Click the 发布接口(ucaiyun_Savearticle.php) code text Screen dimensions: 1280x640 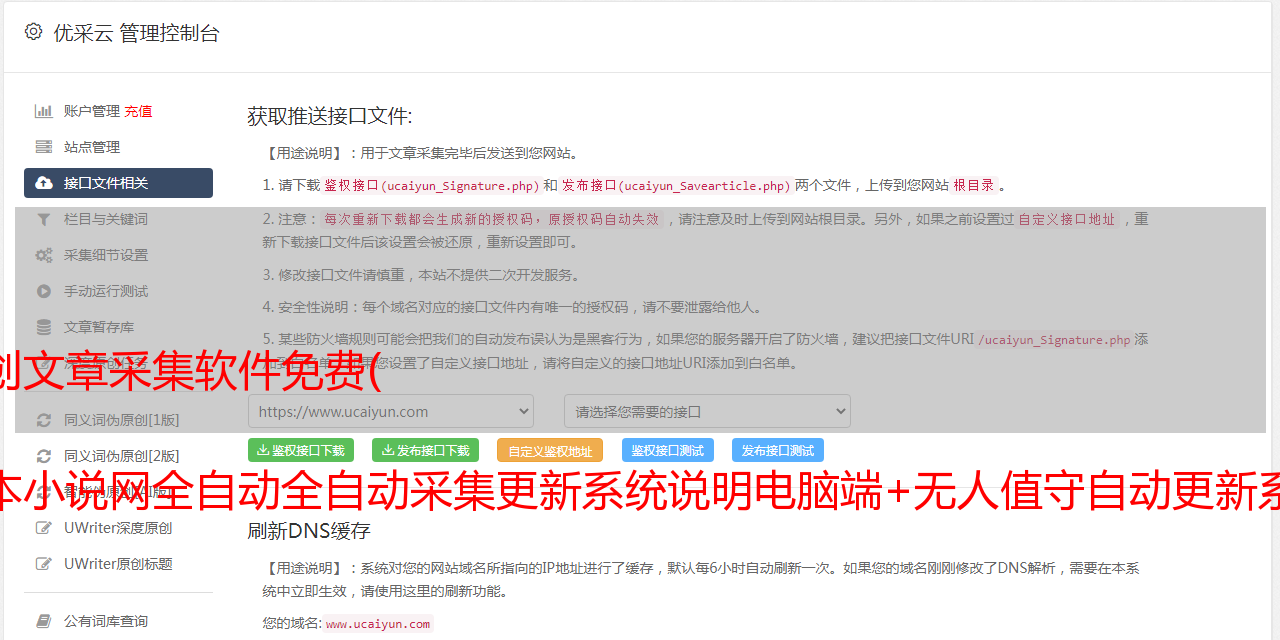point(676,185)
